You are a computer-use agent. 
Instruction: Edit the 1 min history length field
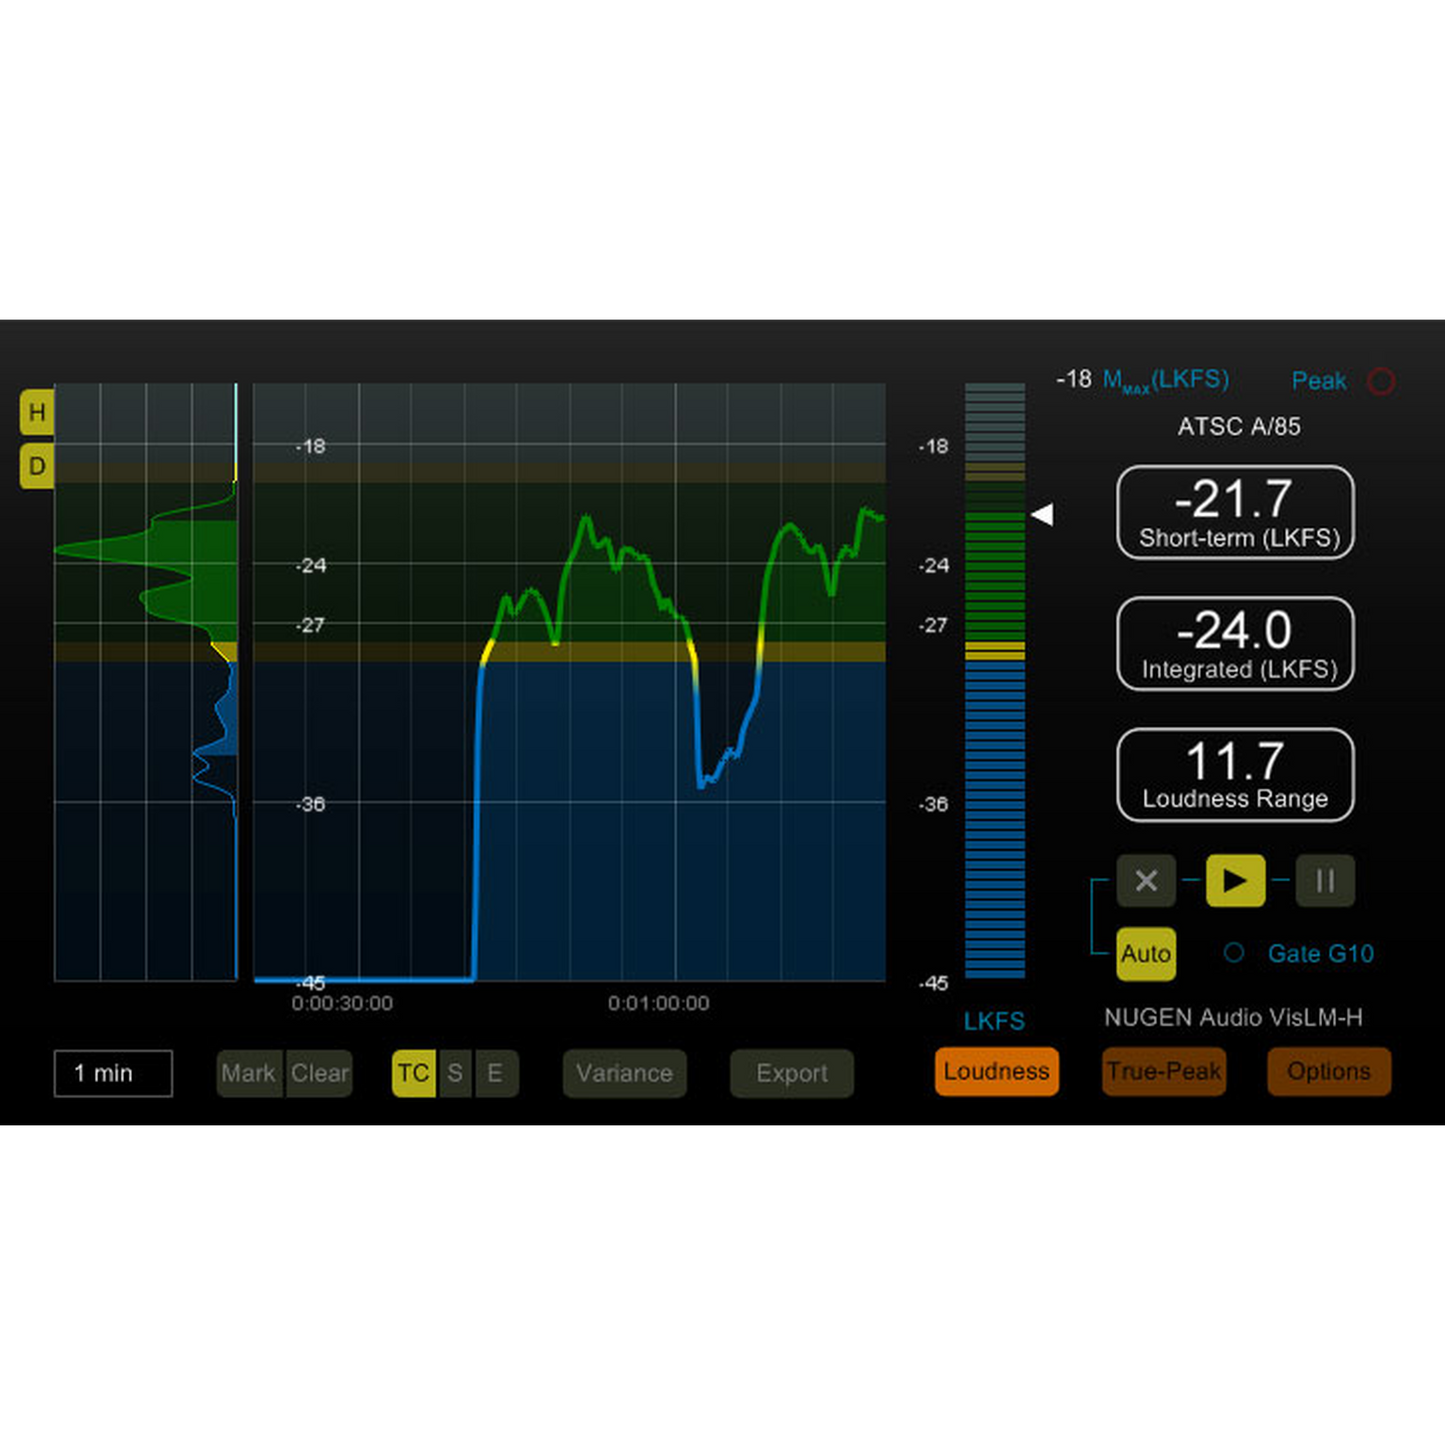(x=113, y=1073)
